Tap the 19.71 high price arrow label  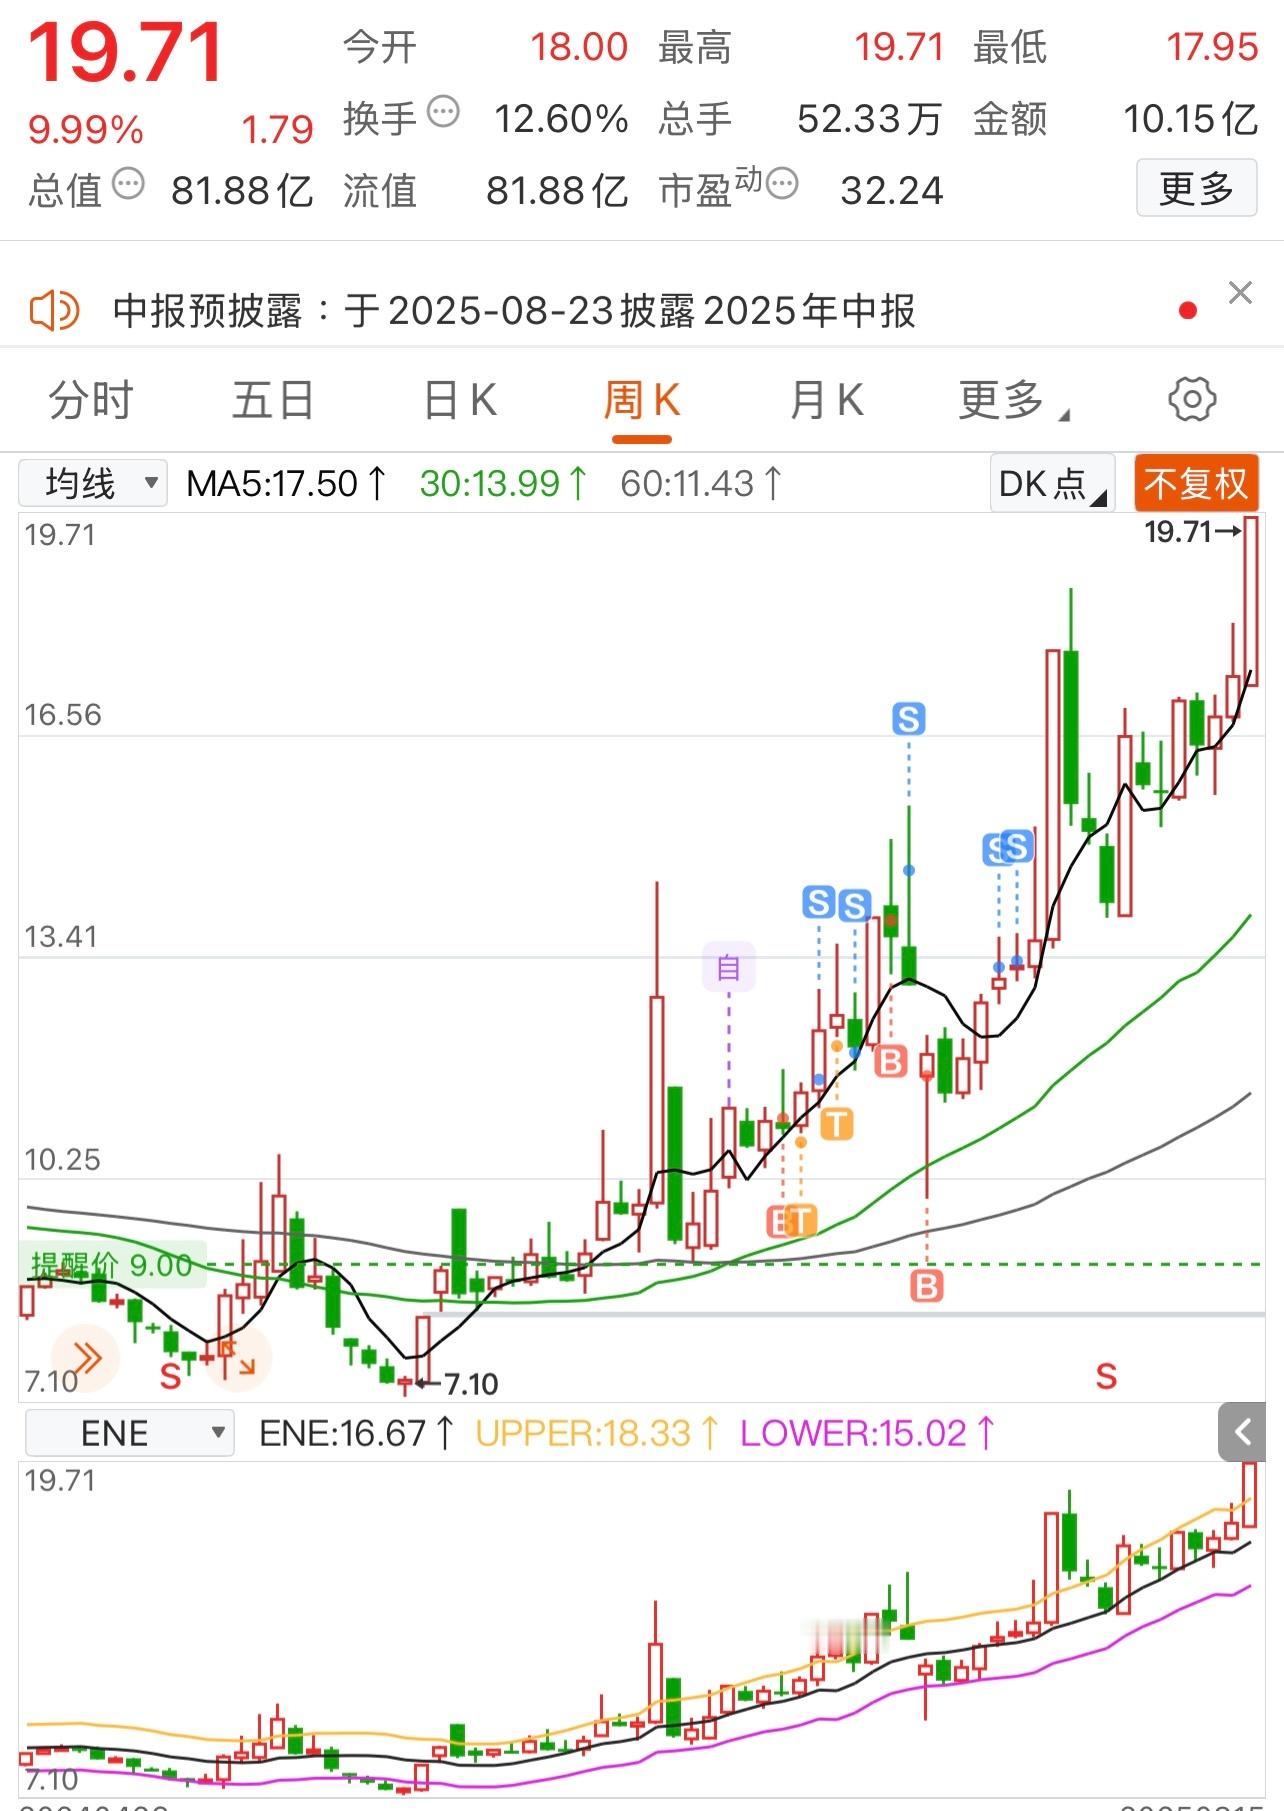click(1192, 532)
